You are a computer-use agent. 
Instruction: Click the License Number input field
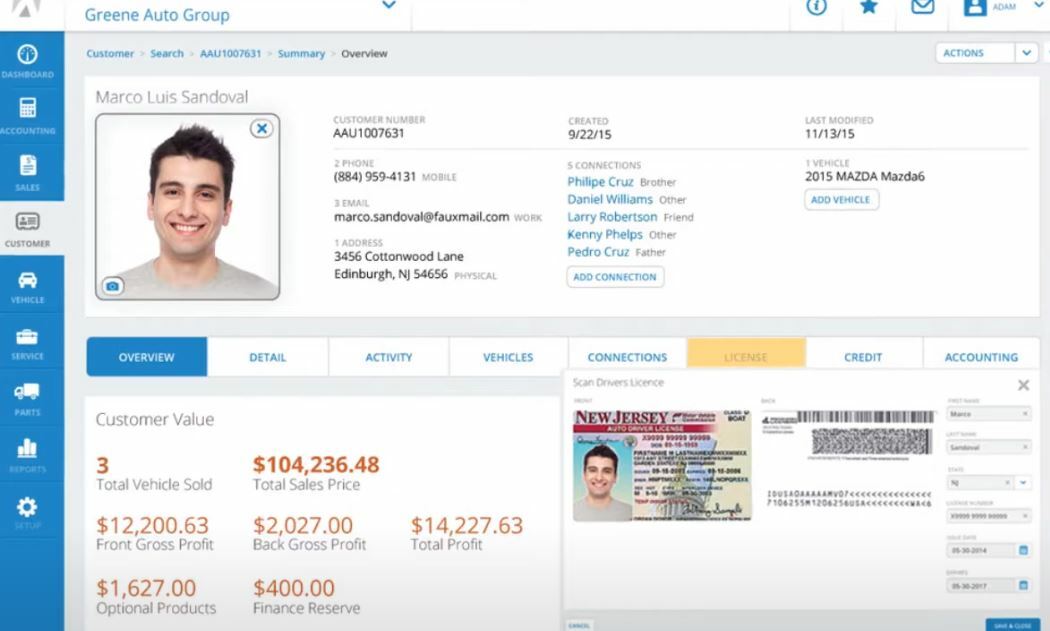coord(985,517)
